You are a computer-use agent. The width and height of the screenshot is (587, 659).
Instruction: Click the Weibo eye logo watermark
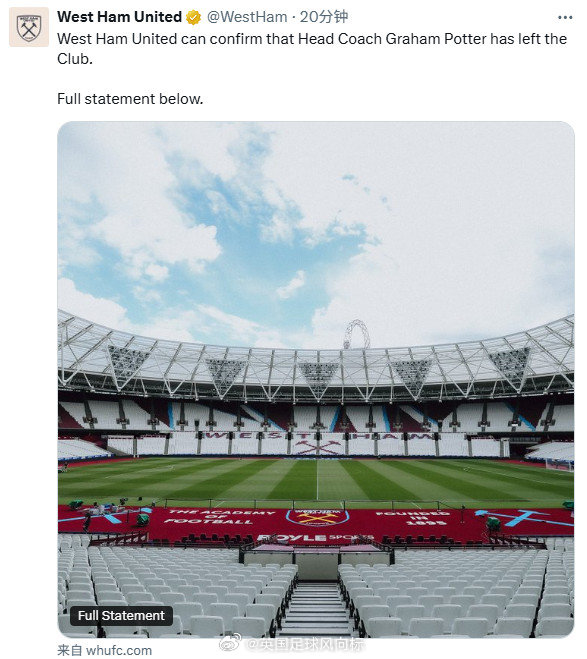230,643
